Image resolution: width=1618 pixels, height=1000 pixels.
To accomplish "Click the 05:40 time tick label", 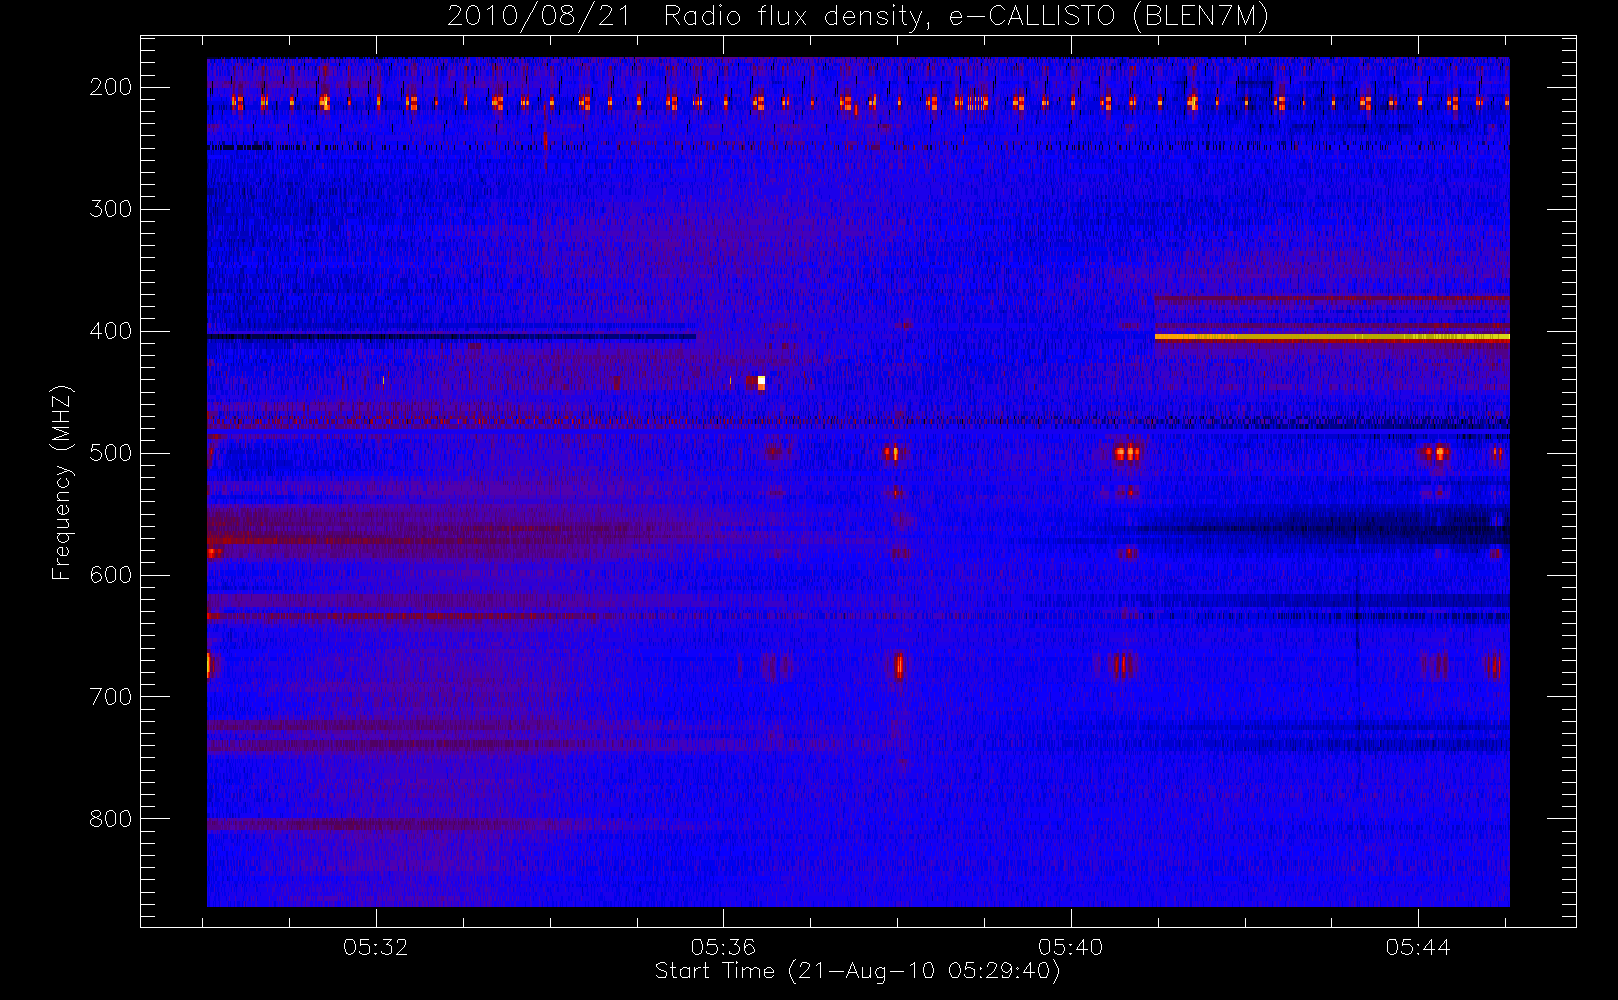I will tap(1070, 947).
